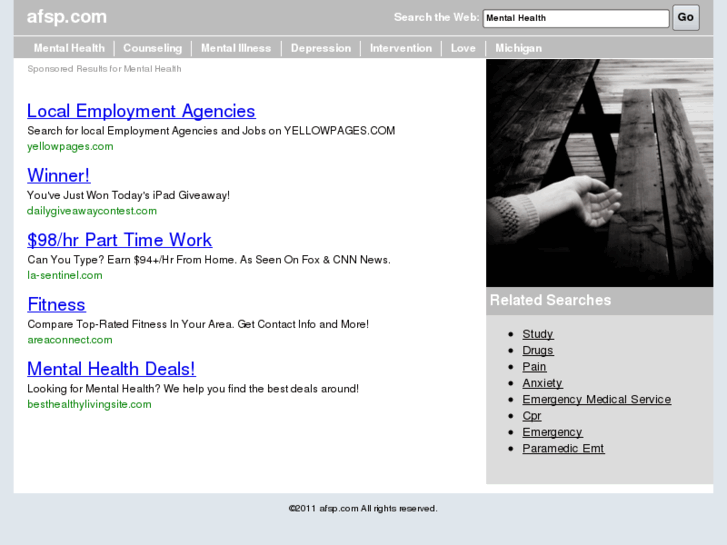Click the 'Can You Type?' description text
Viewport: 727px width, 545px height.
point(209,260)
